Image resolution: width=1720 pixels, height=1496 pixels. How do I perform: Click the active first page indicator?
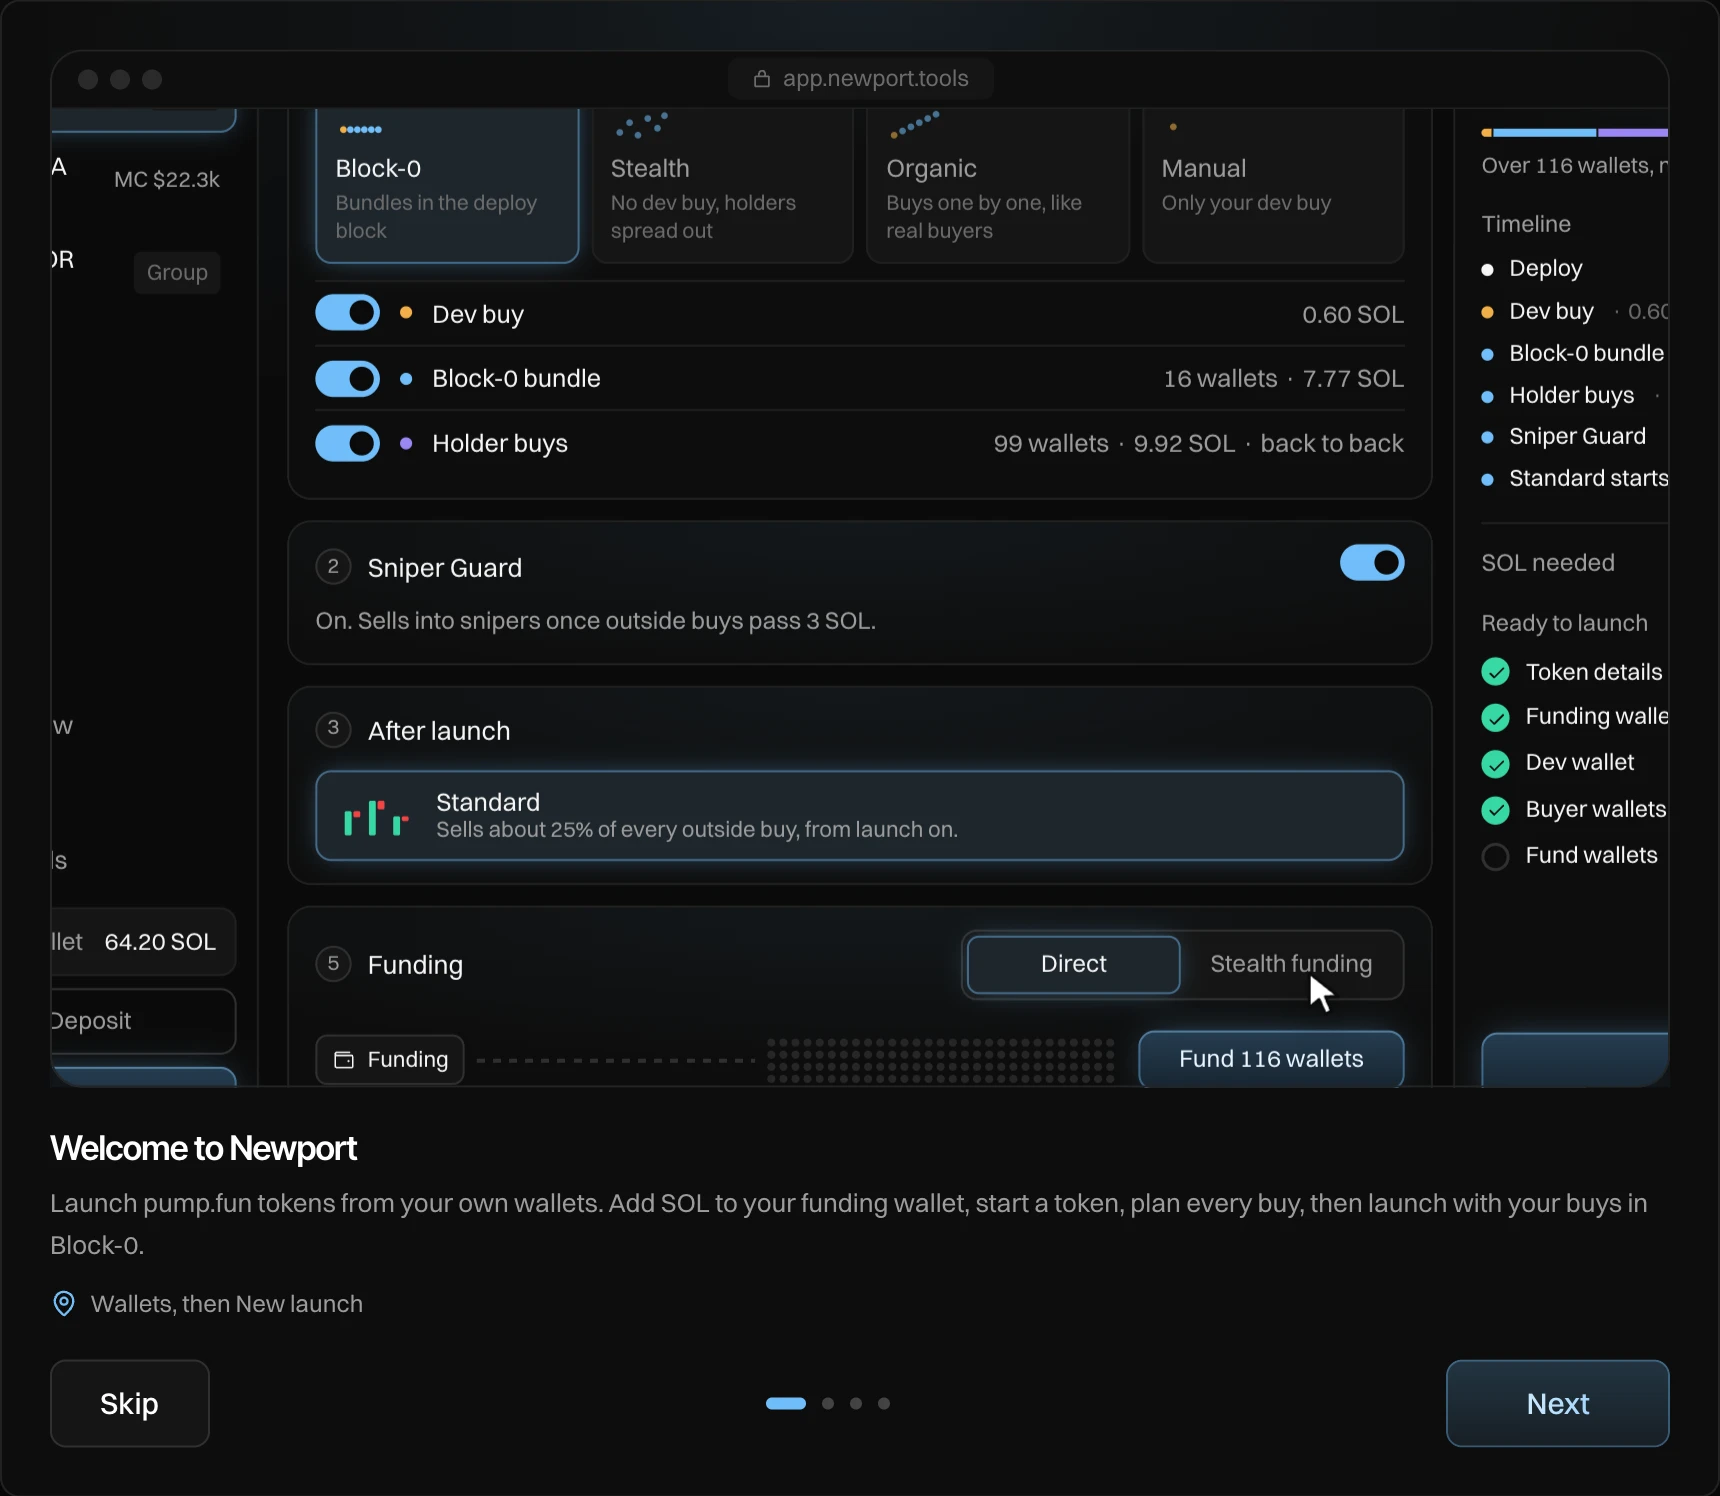(x=786, y=1403)
